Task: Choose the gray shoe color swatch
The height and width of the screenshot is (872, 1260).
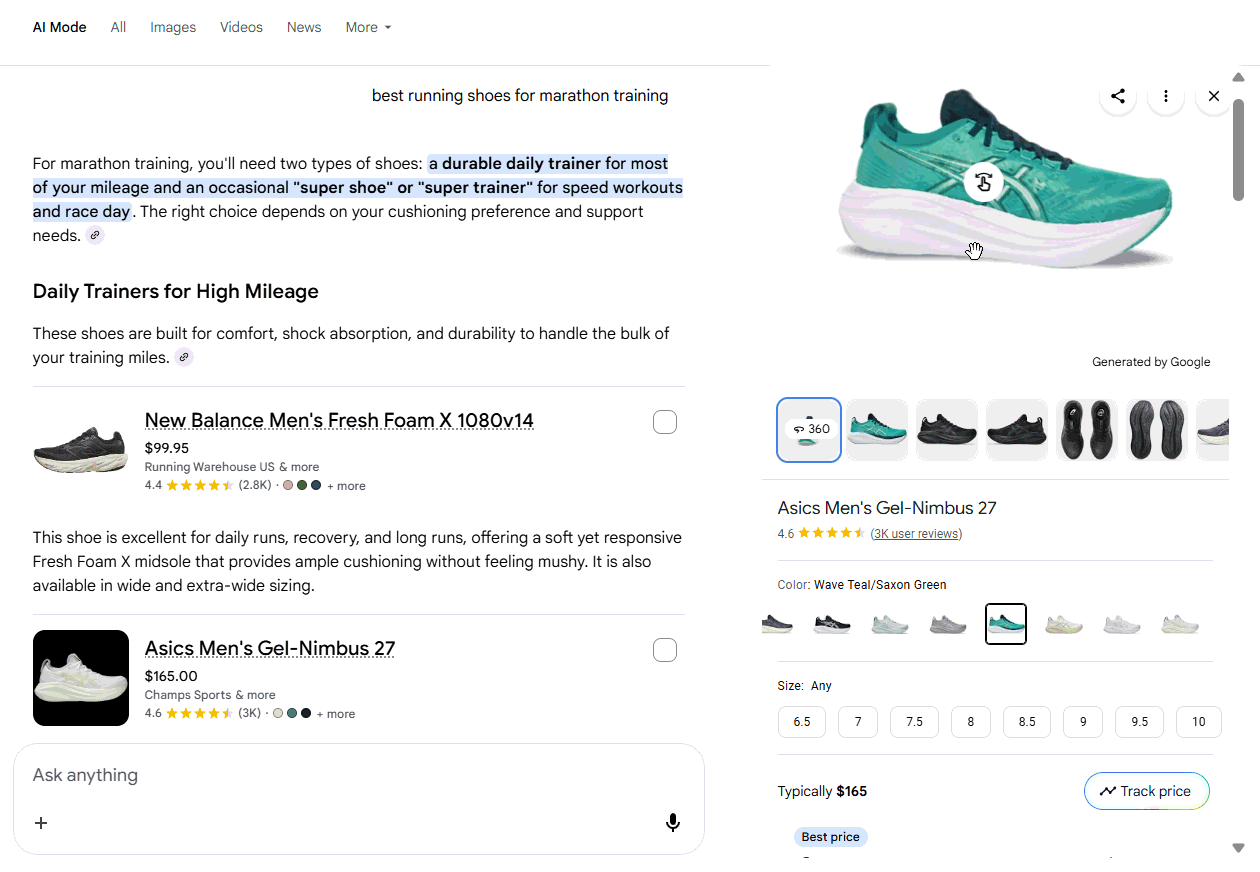Action: 948,625
